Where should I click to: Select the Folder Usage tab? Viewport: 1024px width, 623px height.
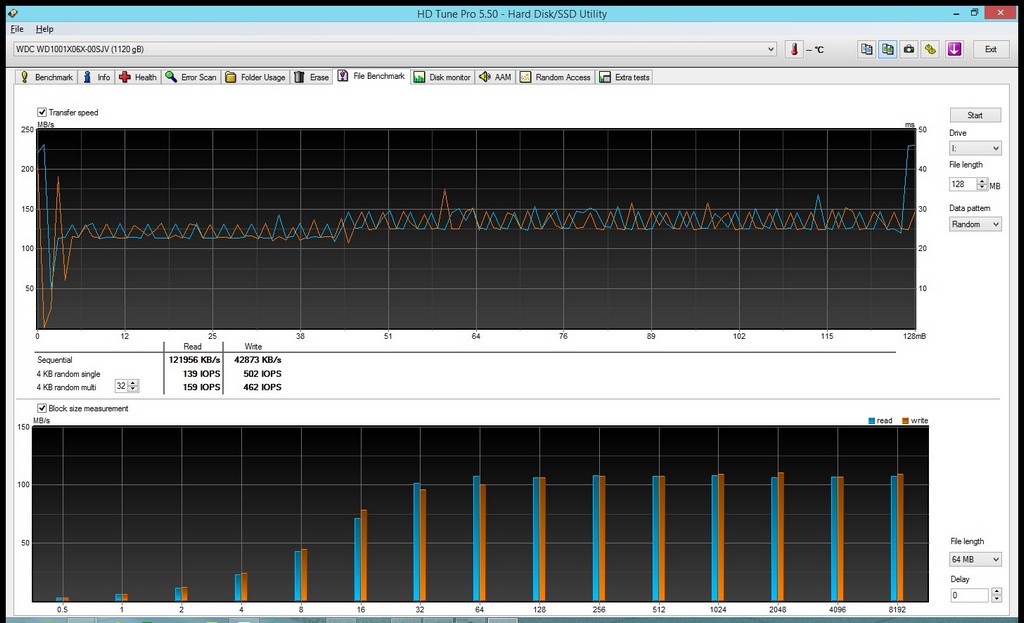(x=255, y=77)
